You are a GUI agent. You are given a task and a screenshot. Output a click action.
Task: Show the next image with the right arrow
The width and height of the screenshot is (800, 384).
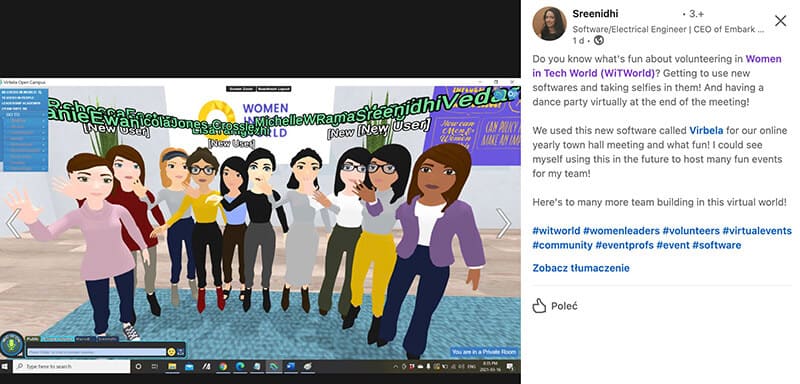(503, 223)
